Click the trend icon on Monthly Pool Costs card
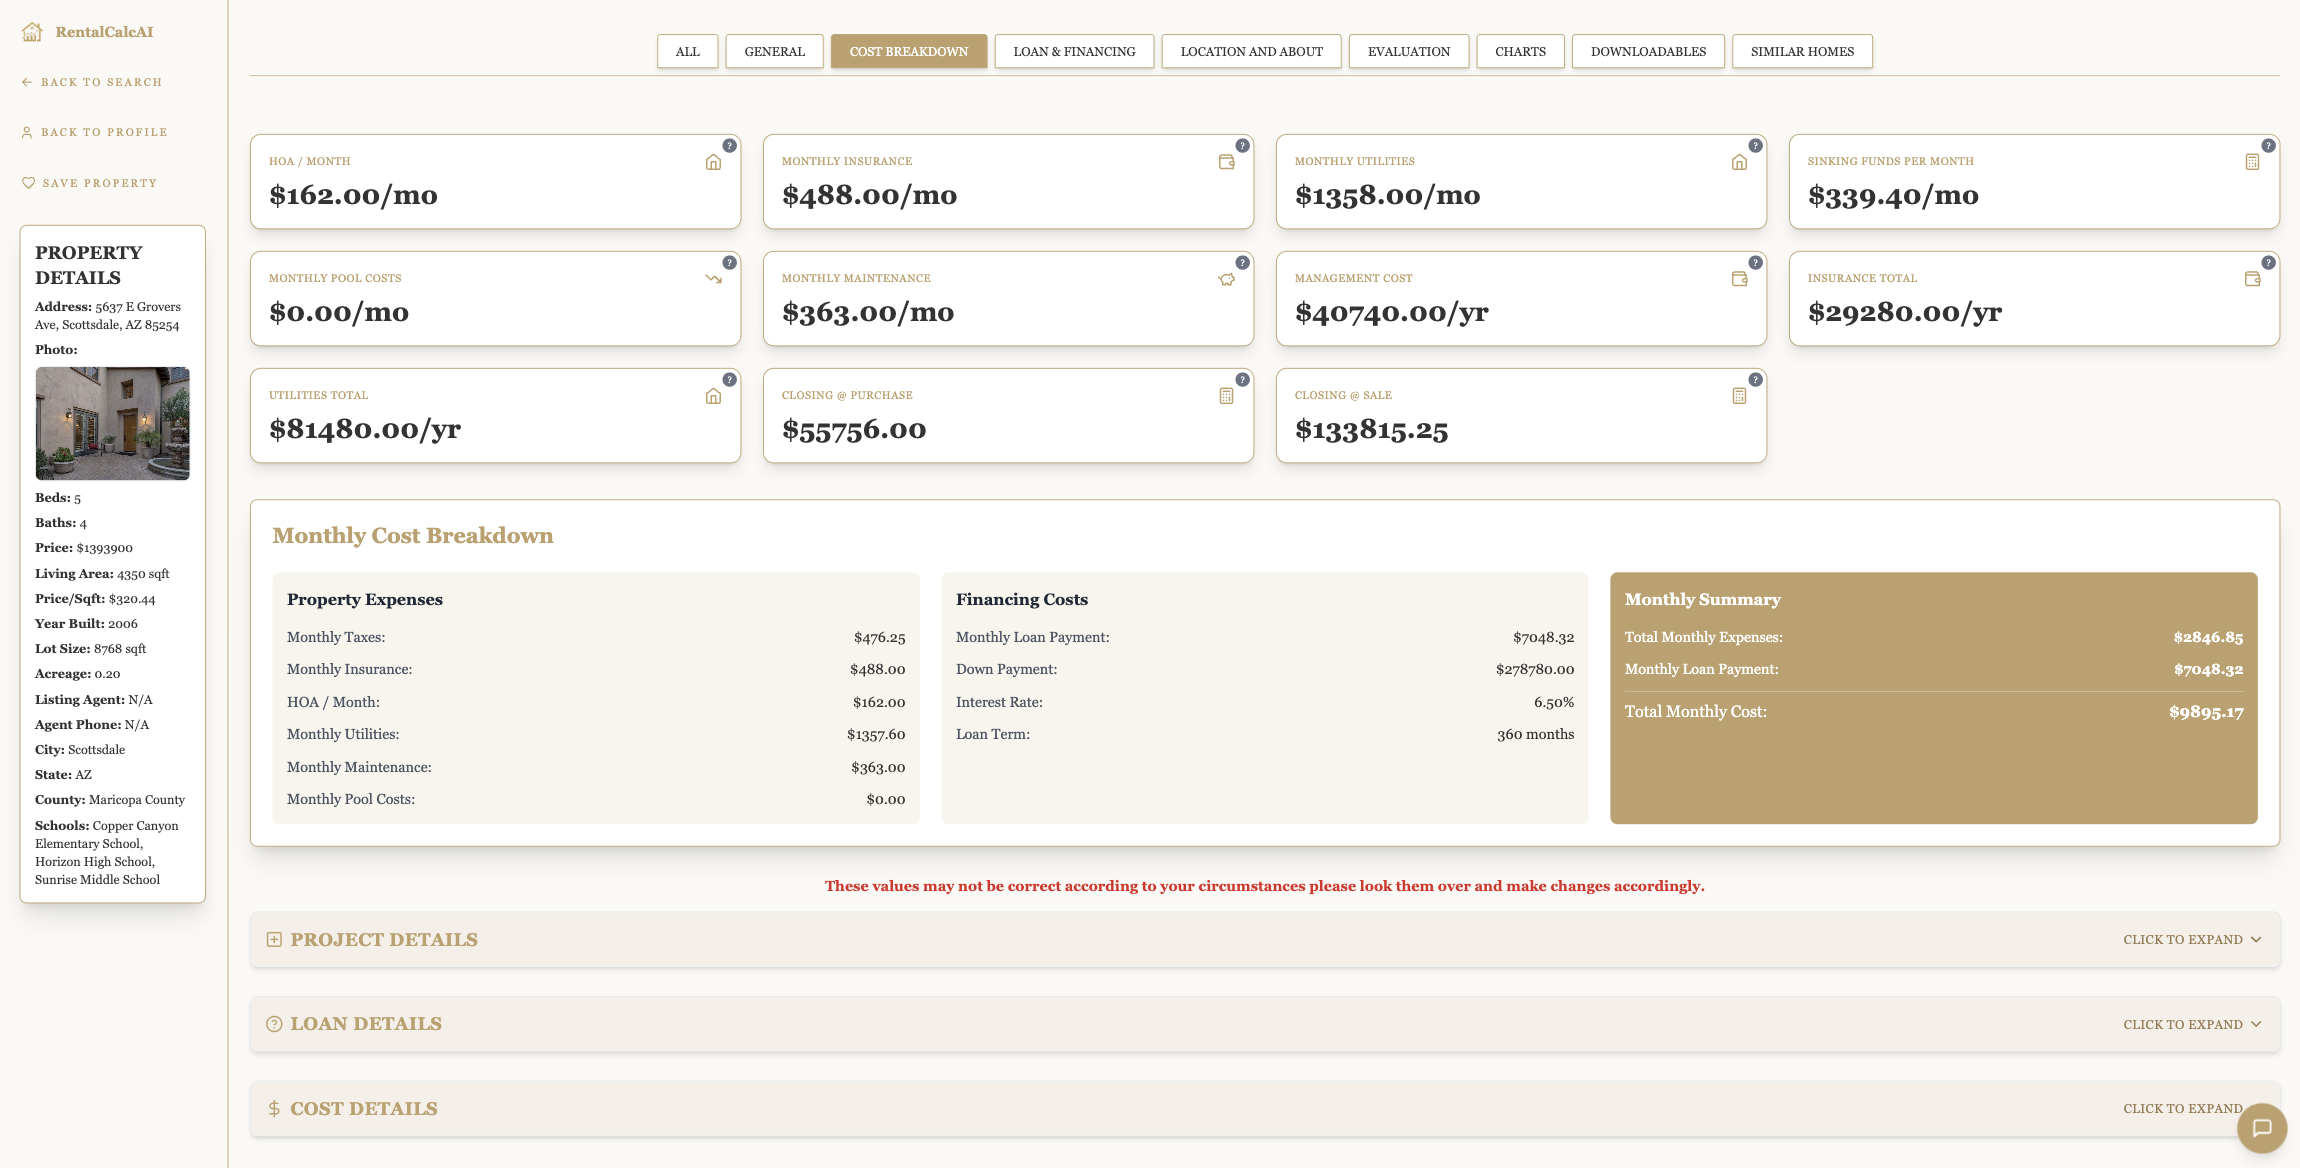 click(714, 279)
